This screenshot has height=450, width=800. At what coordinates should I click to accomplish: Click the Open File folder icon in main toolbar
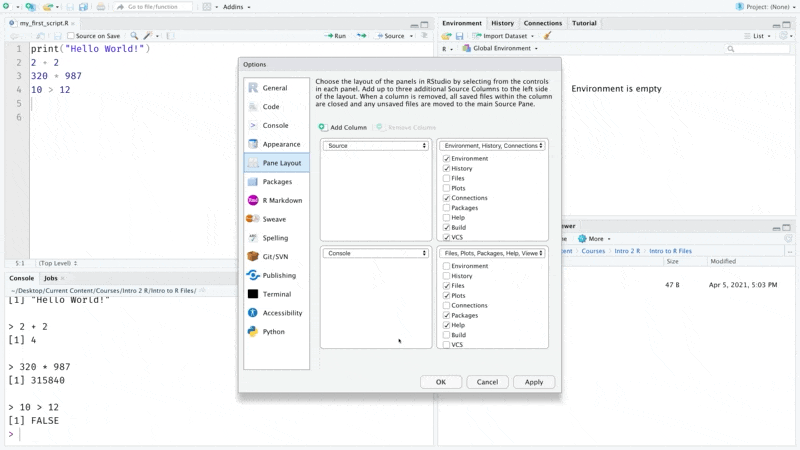(x=47, y=7)
